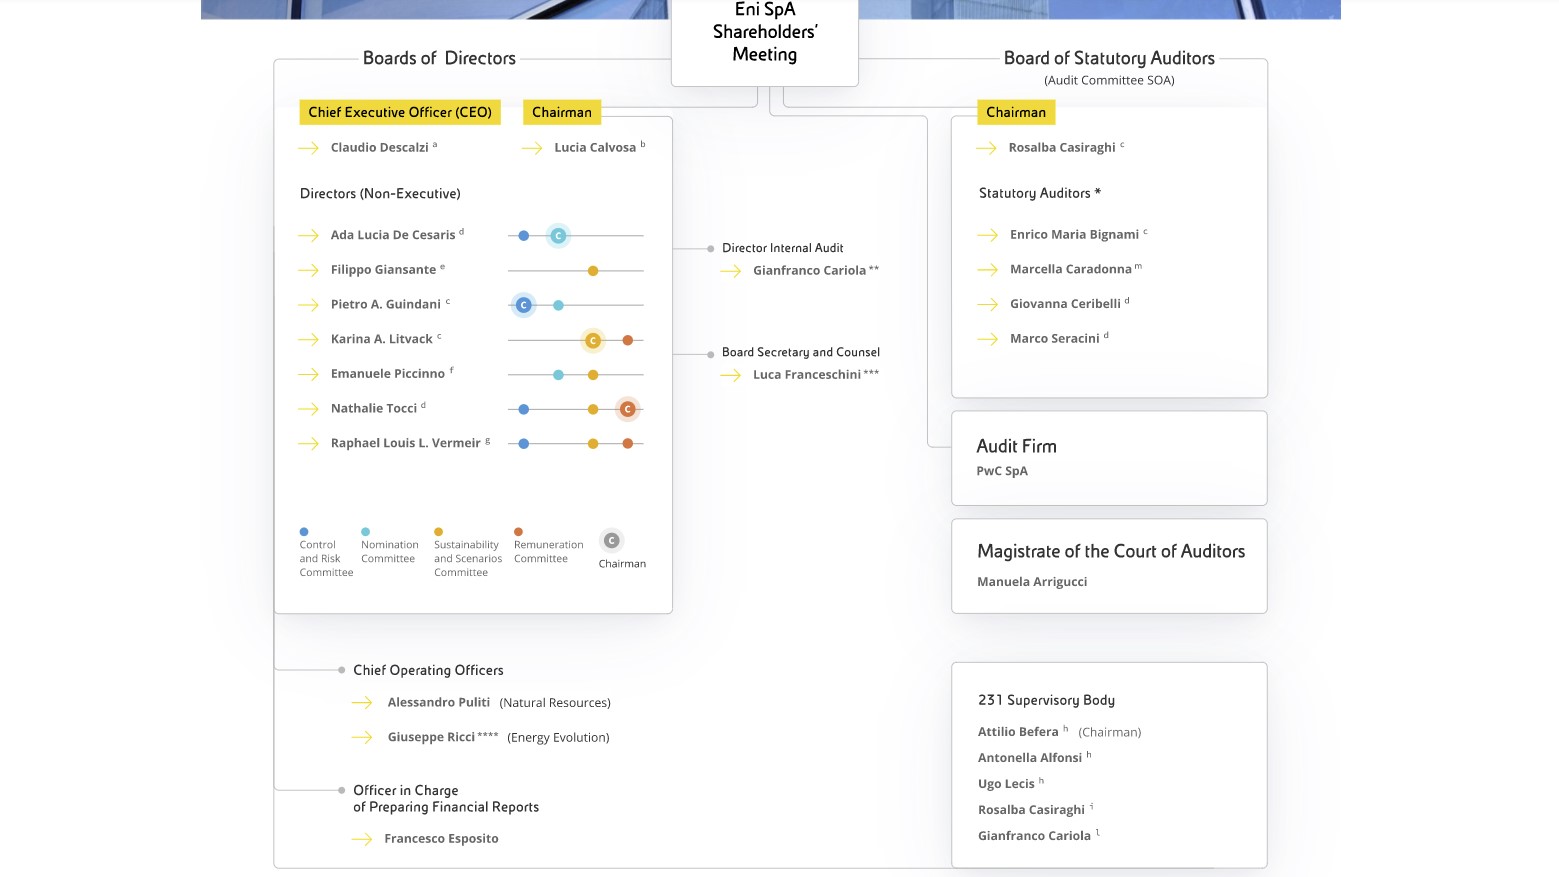
Task: Click the PwC SpA text
Action: pyautogui.click(x=1002, y=471)
